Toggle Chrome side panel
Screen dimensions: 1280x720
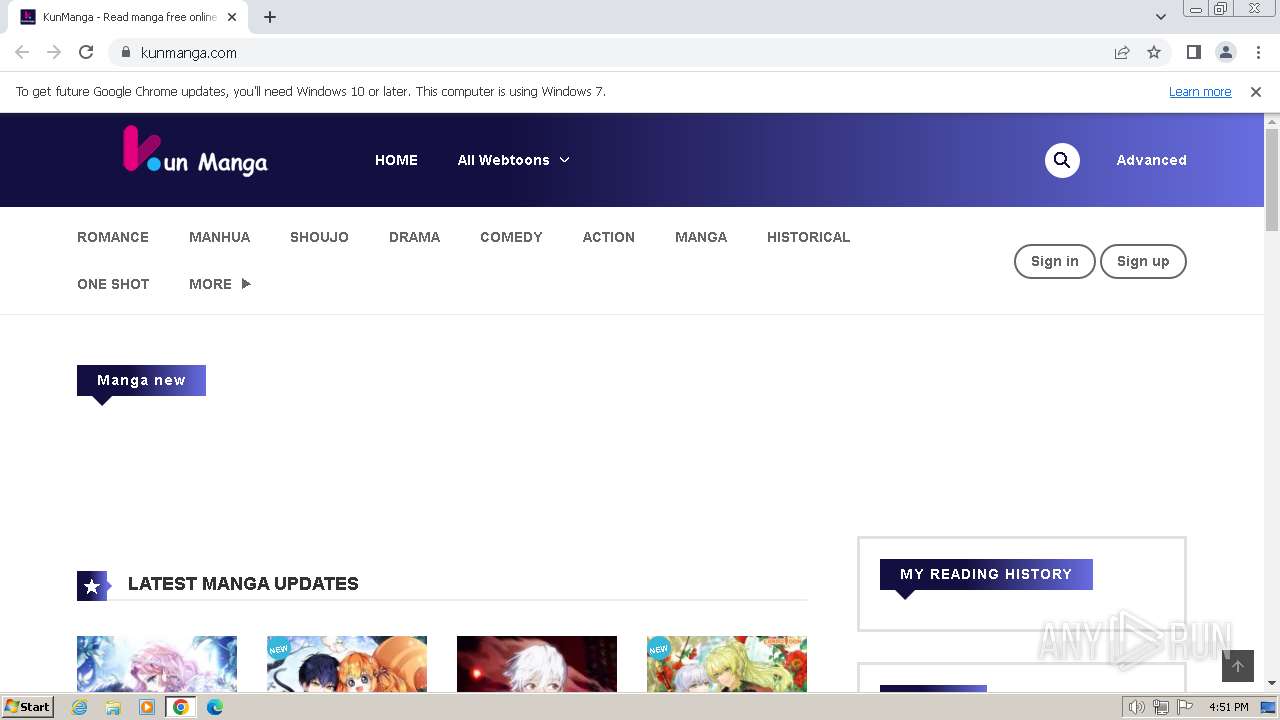(x=1193, y=52)
